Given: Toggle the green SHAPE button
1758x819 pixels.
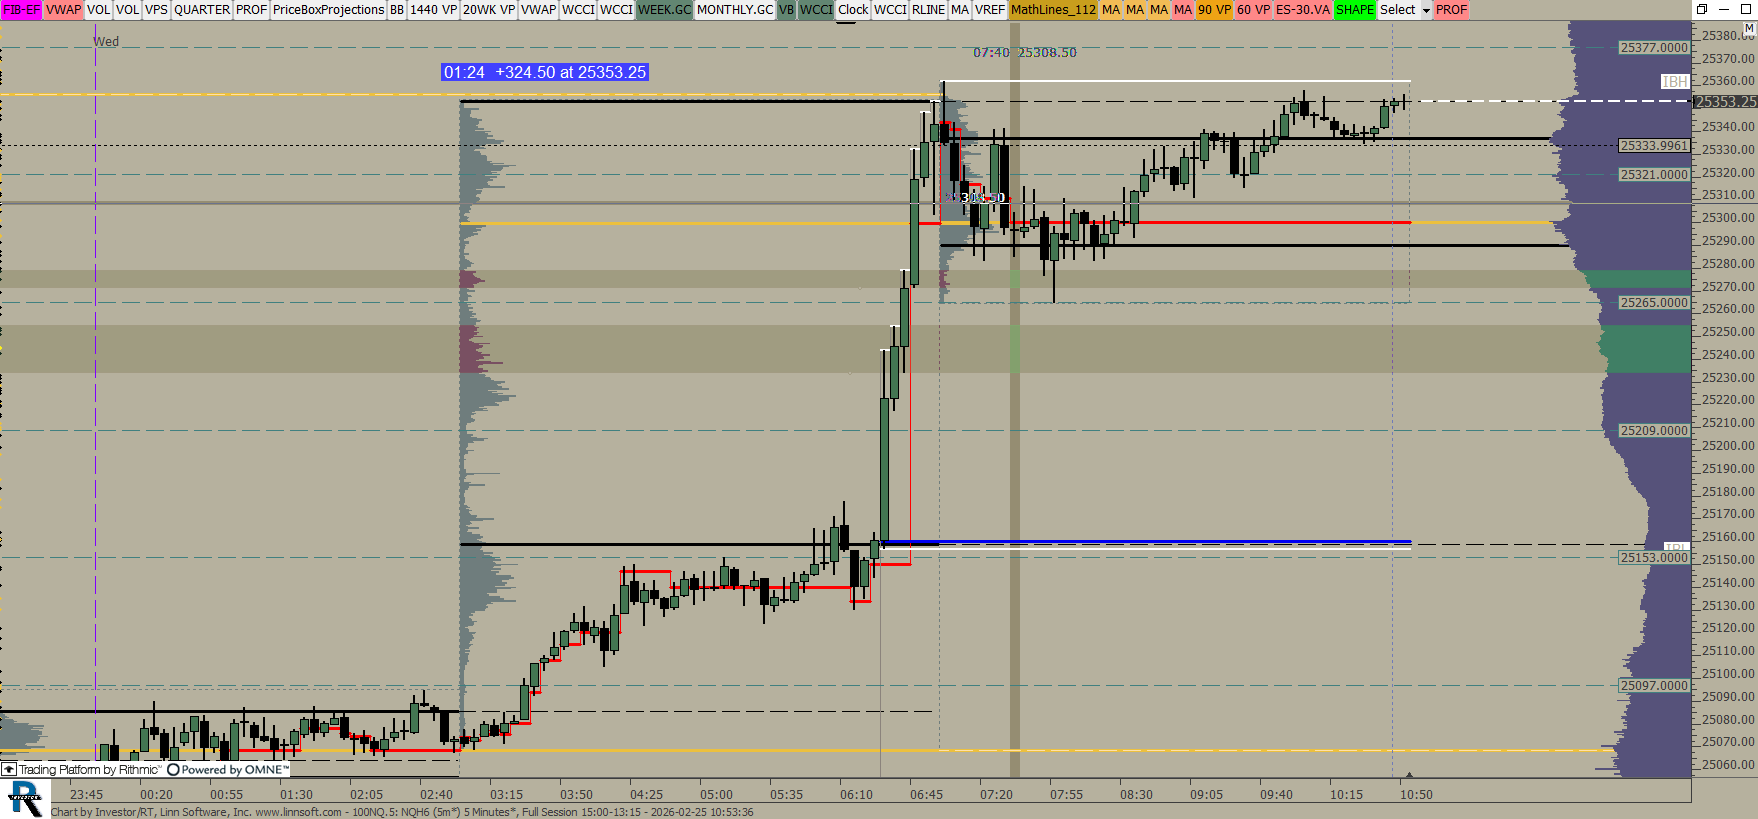Looking at the screenshot, I should 1354,10.
